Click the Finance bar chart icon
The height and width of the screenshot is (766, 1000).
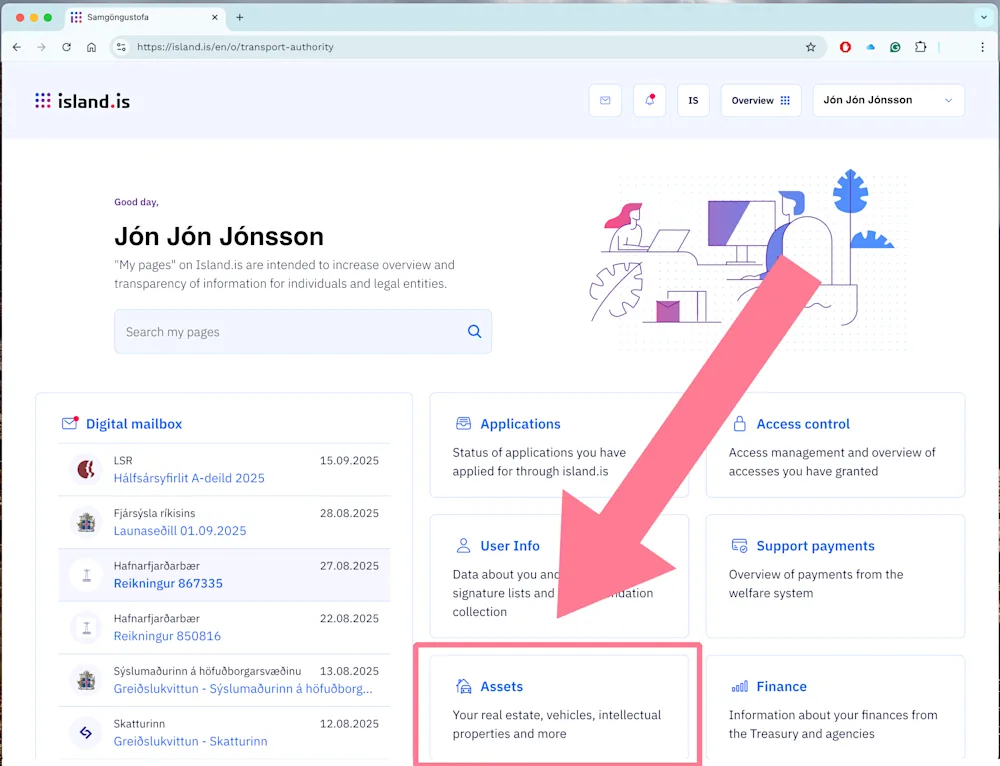(740, 686)
